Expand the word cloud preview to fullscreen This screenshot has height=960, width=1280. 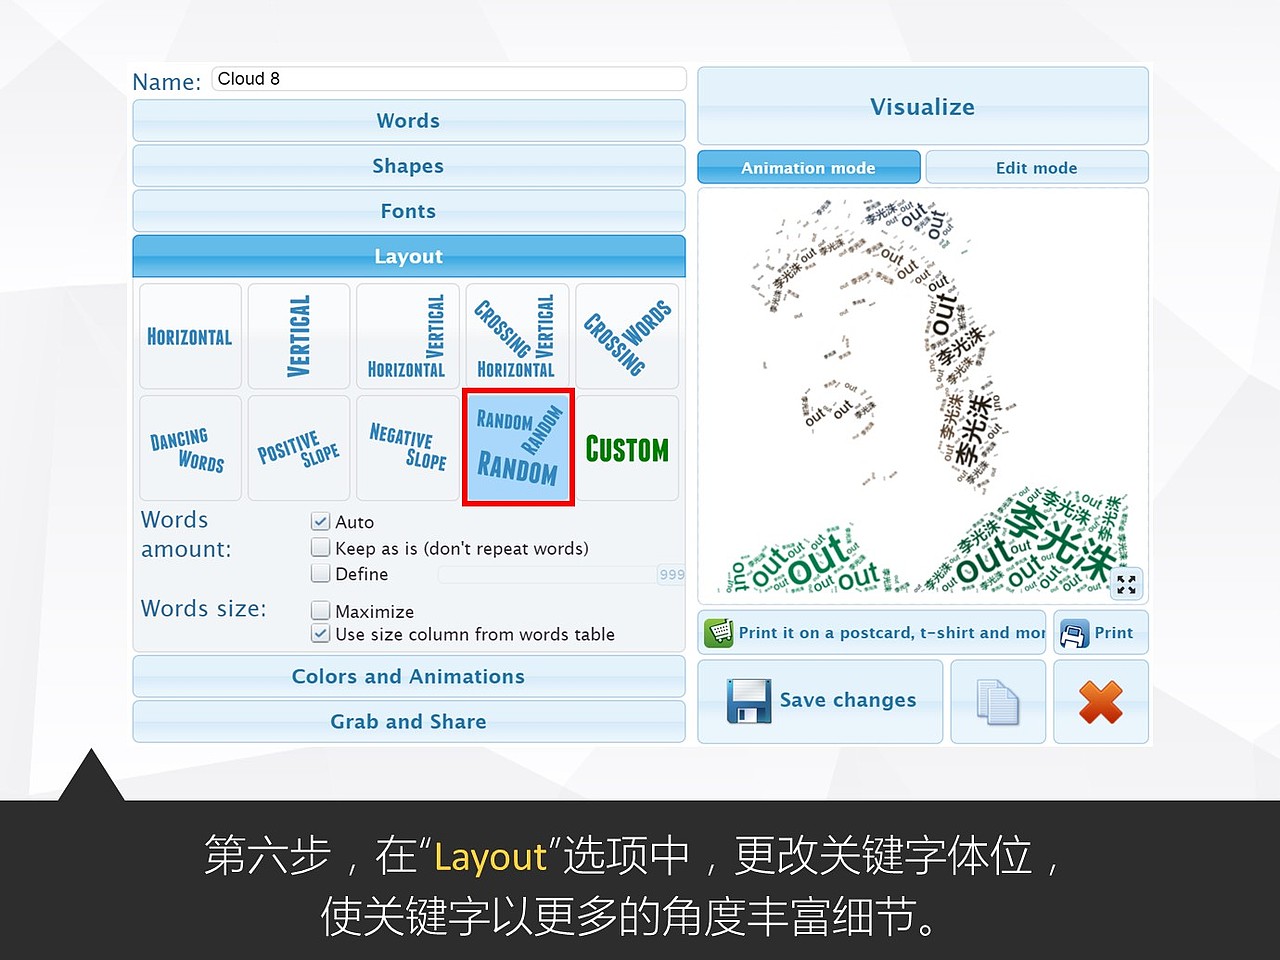tap(1126, 584)
